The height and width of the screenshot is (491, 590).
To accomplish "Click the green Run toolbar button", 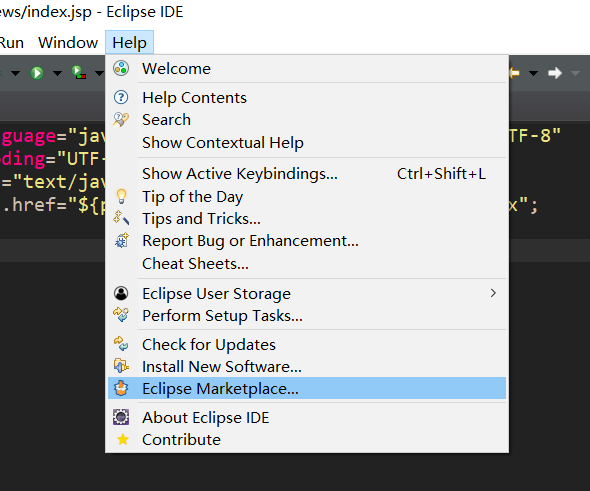I will [x=37, y=73].
